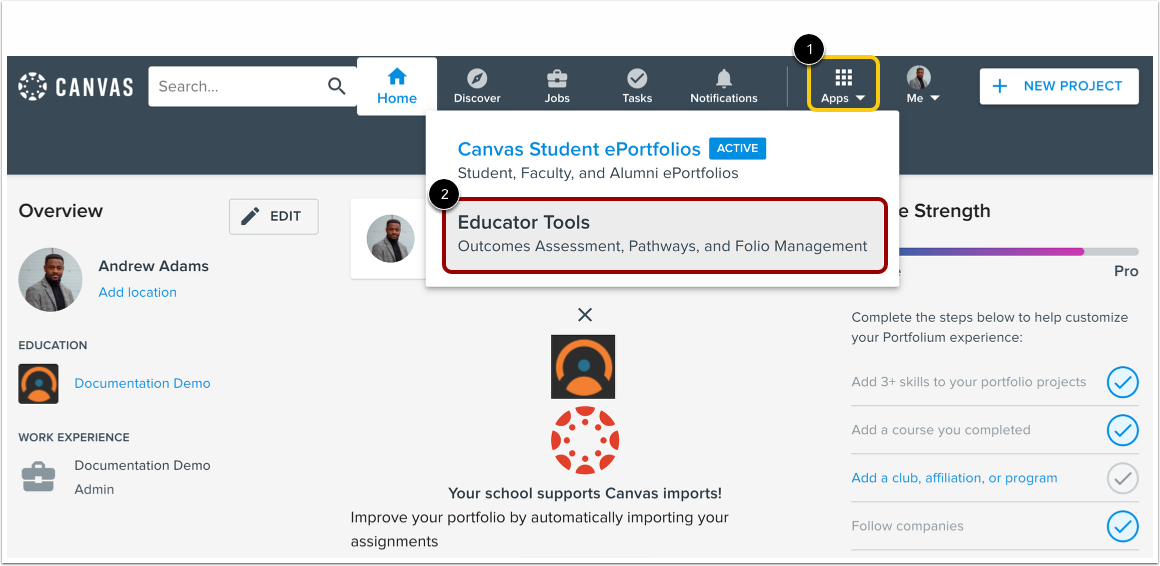
Task: Click the Canvas logo
Action: point(75,86)
